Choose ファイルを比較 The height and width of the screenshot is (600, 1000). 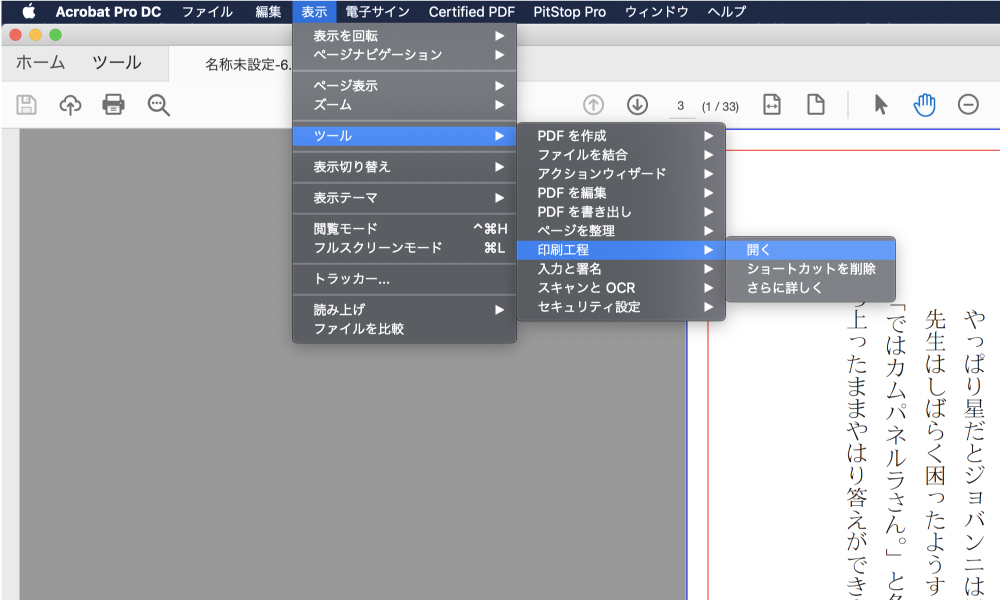(x=404, y=329)
